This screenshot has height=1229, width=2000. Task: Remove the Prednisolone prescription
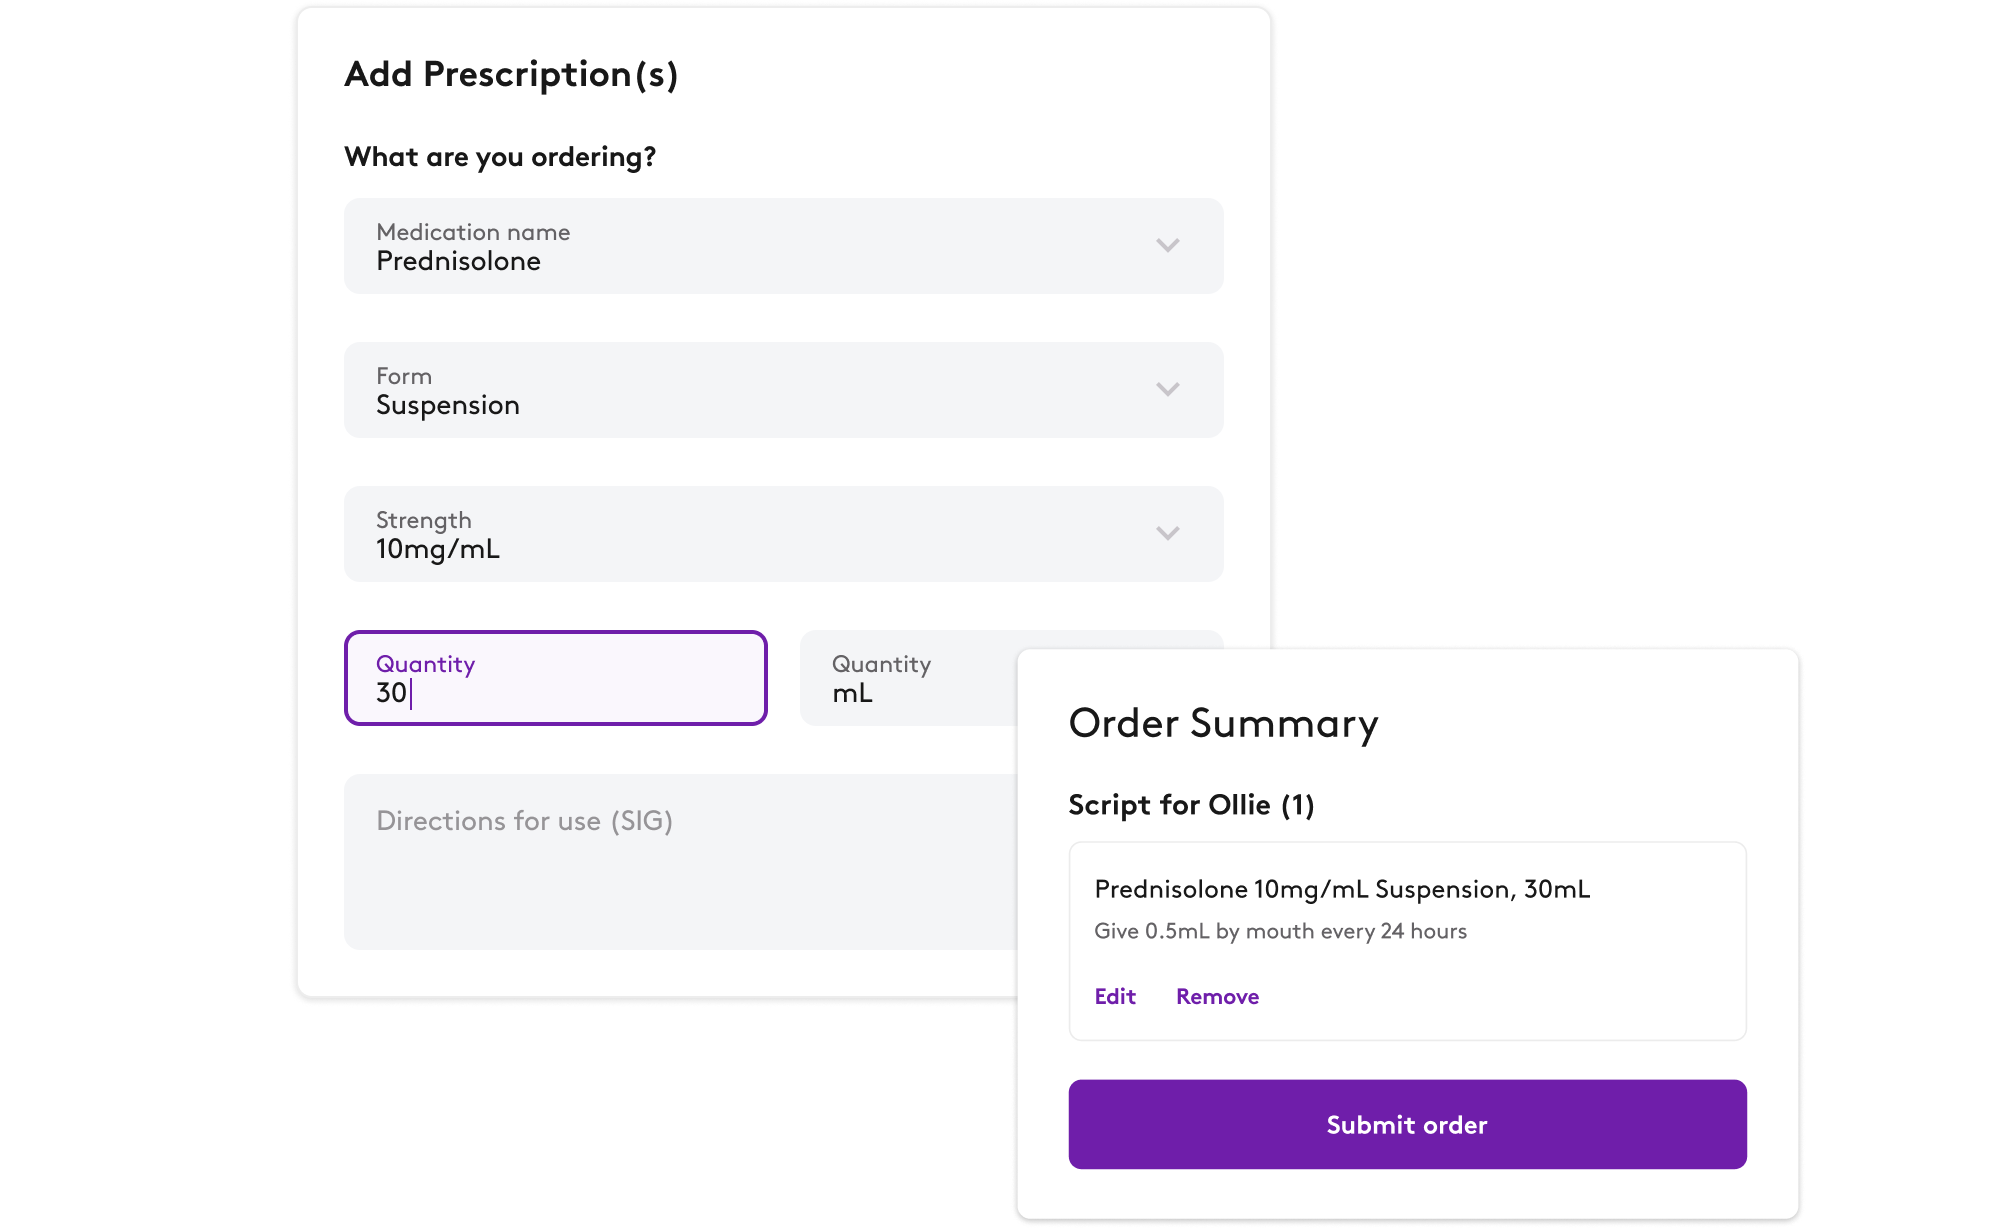1217,996
